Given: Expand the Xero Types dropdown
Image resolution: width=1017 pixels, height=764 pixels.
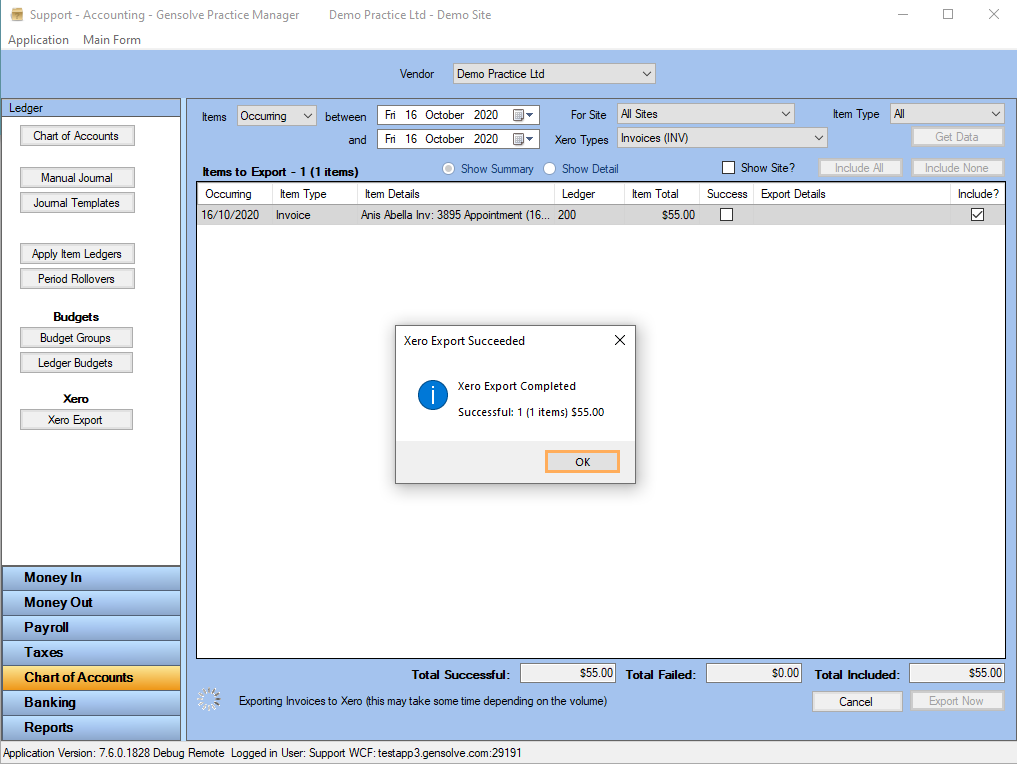Looking at the screenshot, I should coord(819,138).
